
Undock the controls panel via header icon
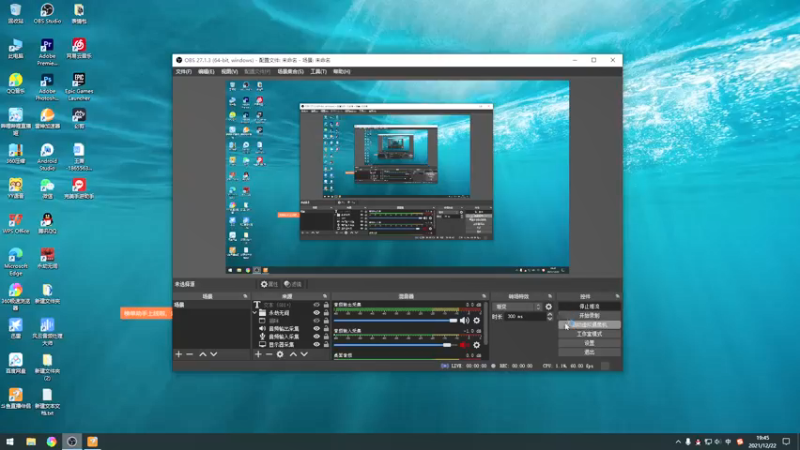[x=617, y=296]
